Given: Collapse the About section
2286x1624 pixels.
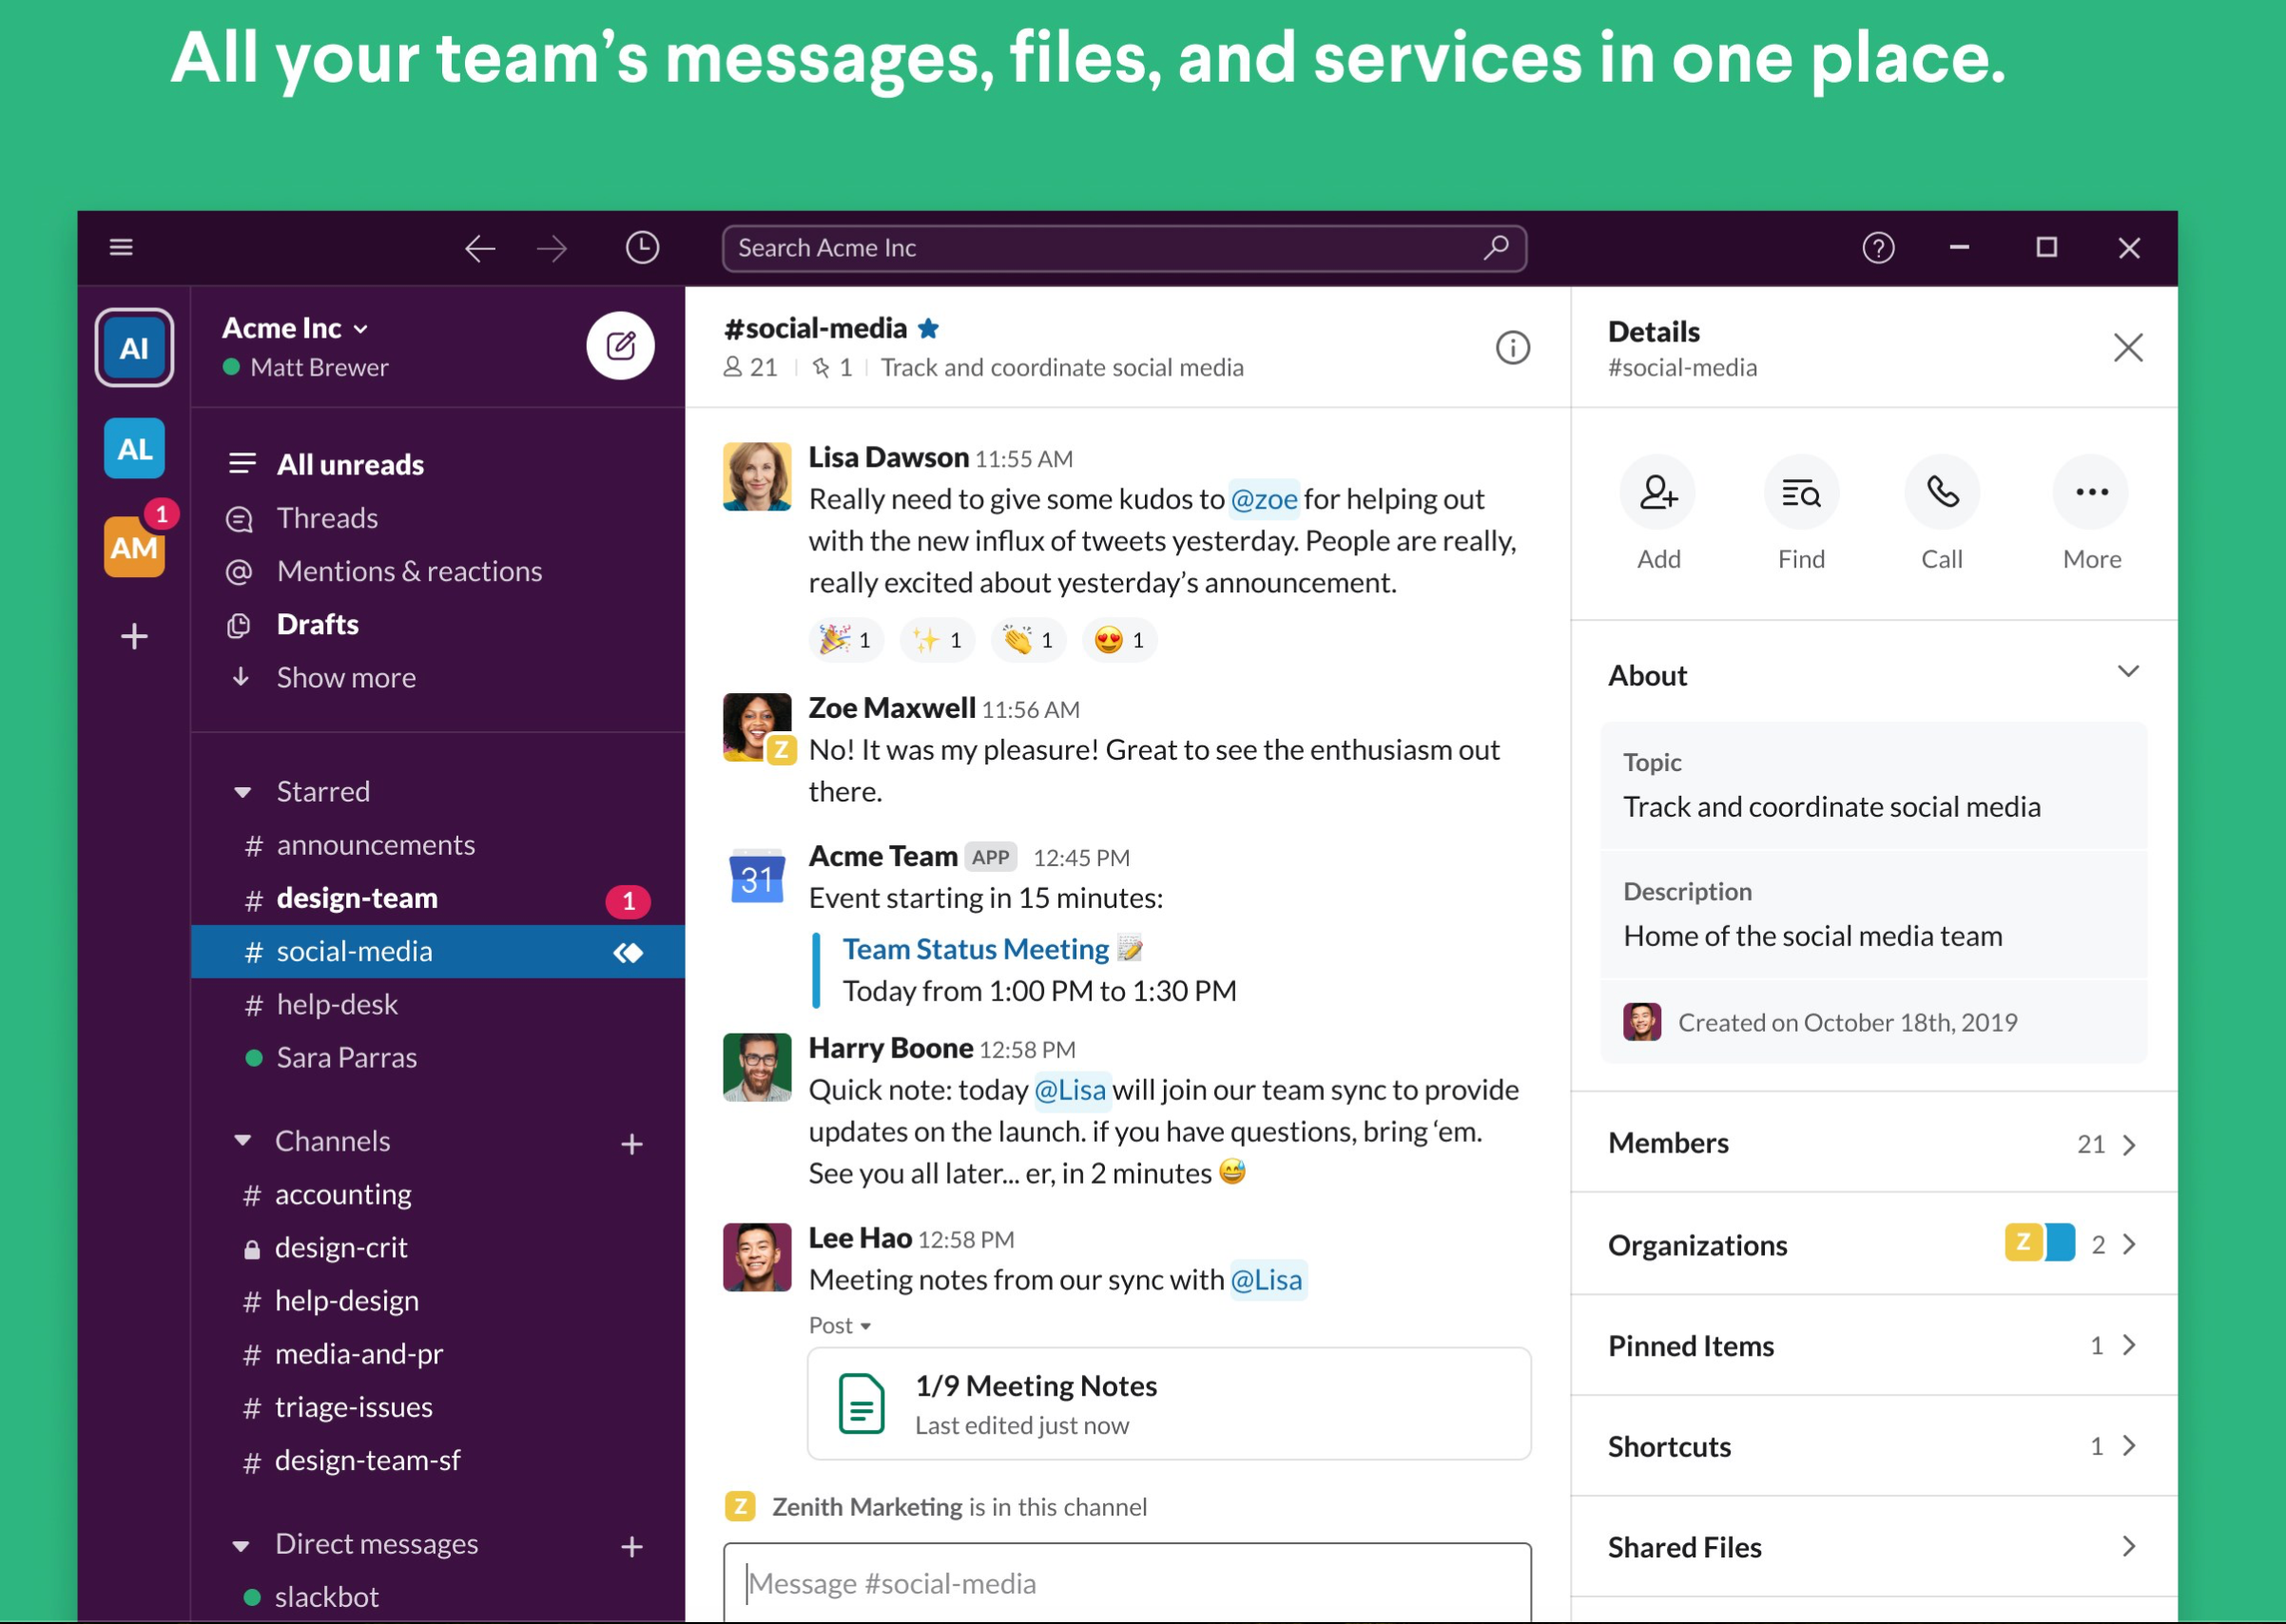Looking at the screenshot, I should [x=2128, y=671].
